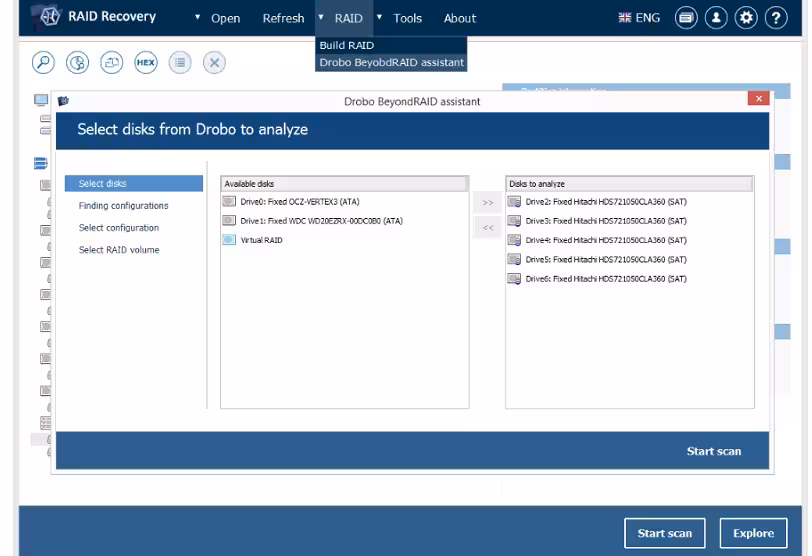Screen dimensions: 812x556
Task: Choose Build RAID from the menu
Action: pyautogui.click(x=391, y=45)
